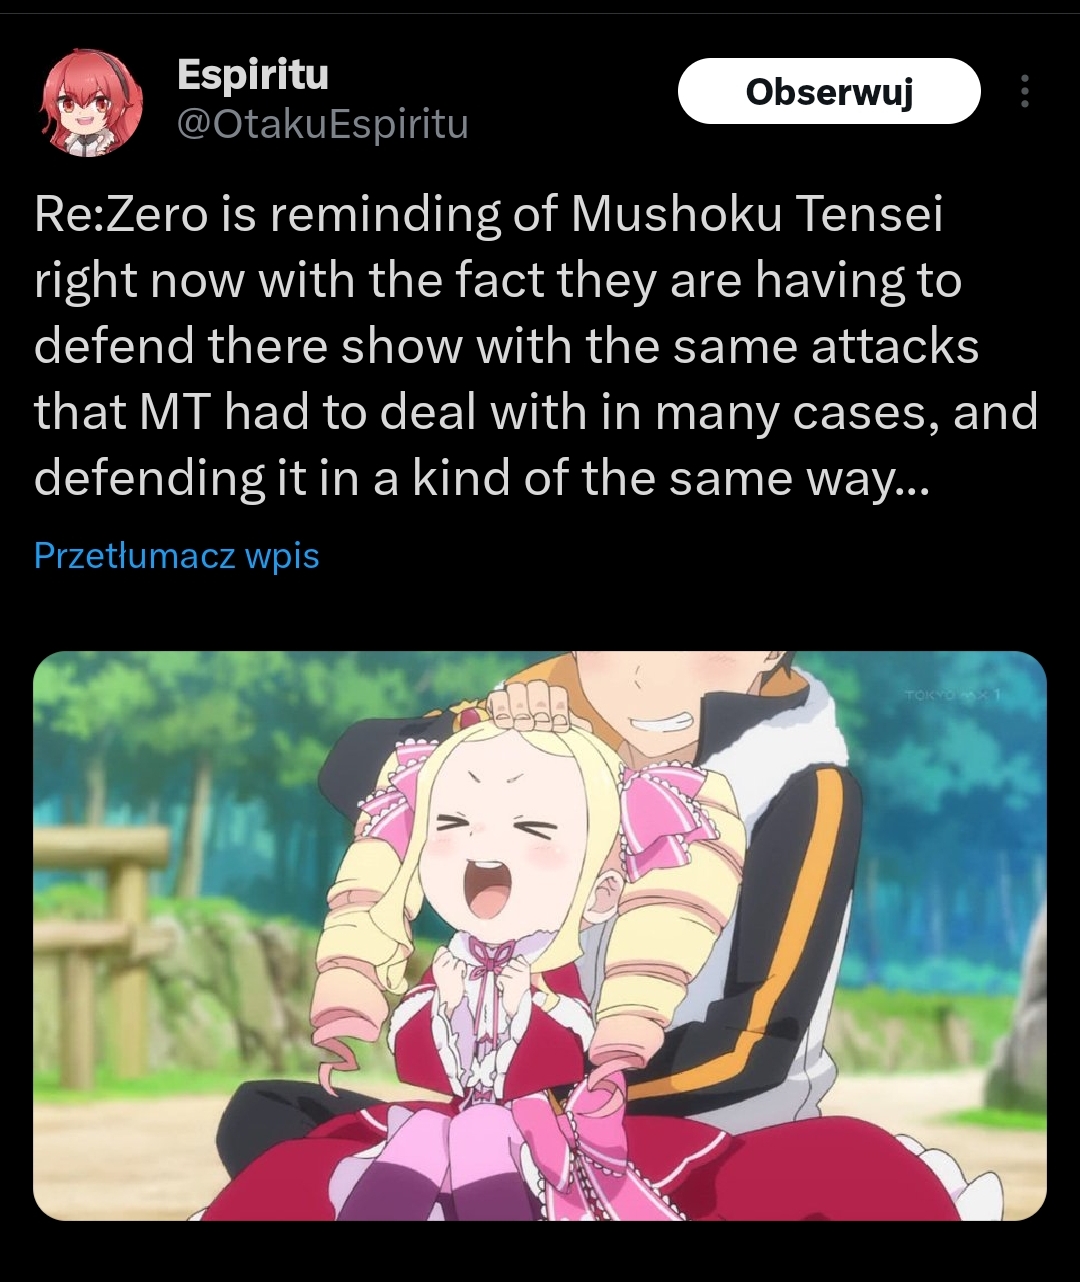Click the words "Mushoku Tensei" in the post
1080x1282 pixels.
coord(757,215)
